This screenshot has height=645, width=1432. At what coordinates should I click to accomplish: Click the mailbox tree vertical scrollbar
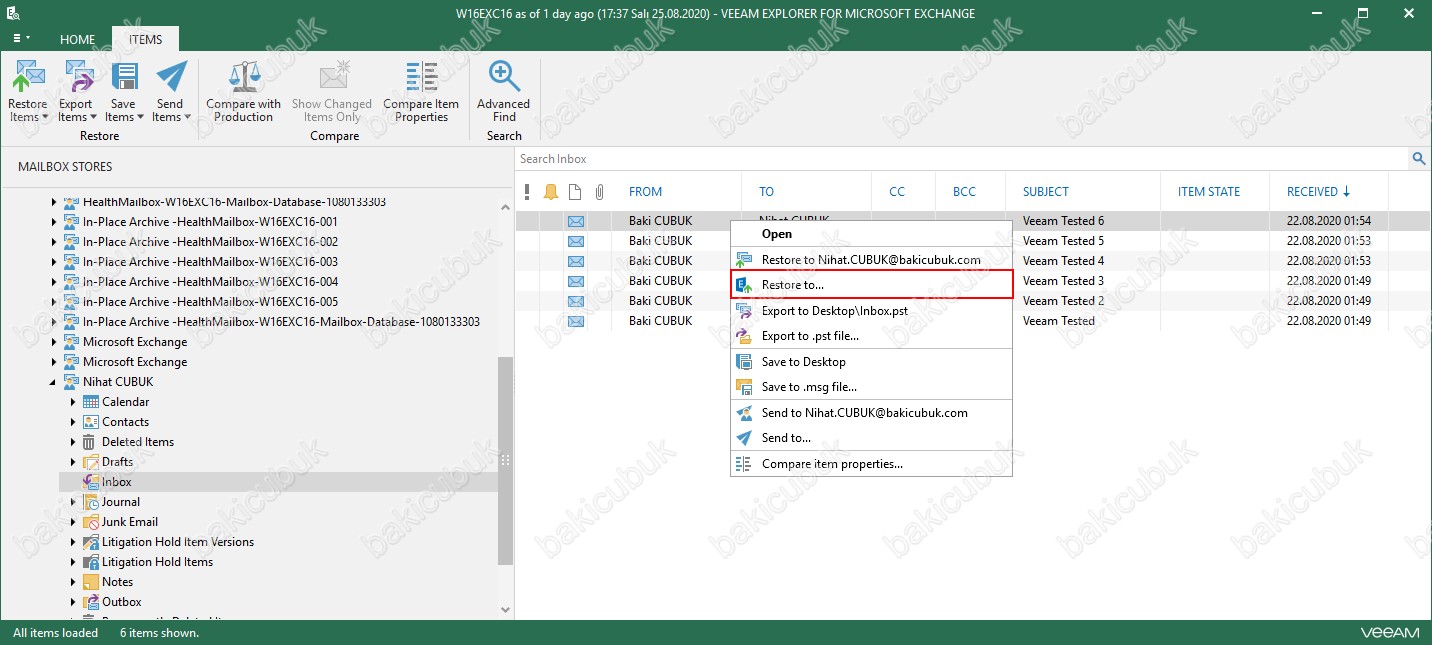(505, 462)
